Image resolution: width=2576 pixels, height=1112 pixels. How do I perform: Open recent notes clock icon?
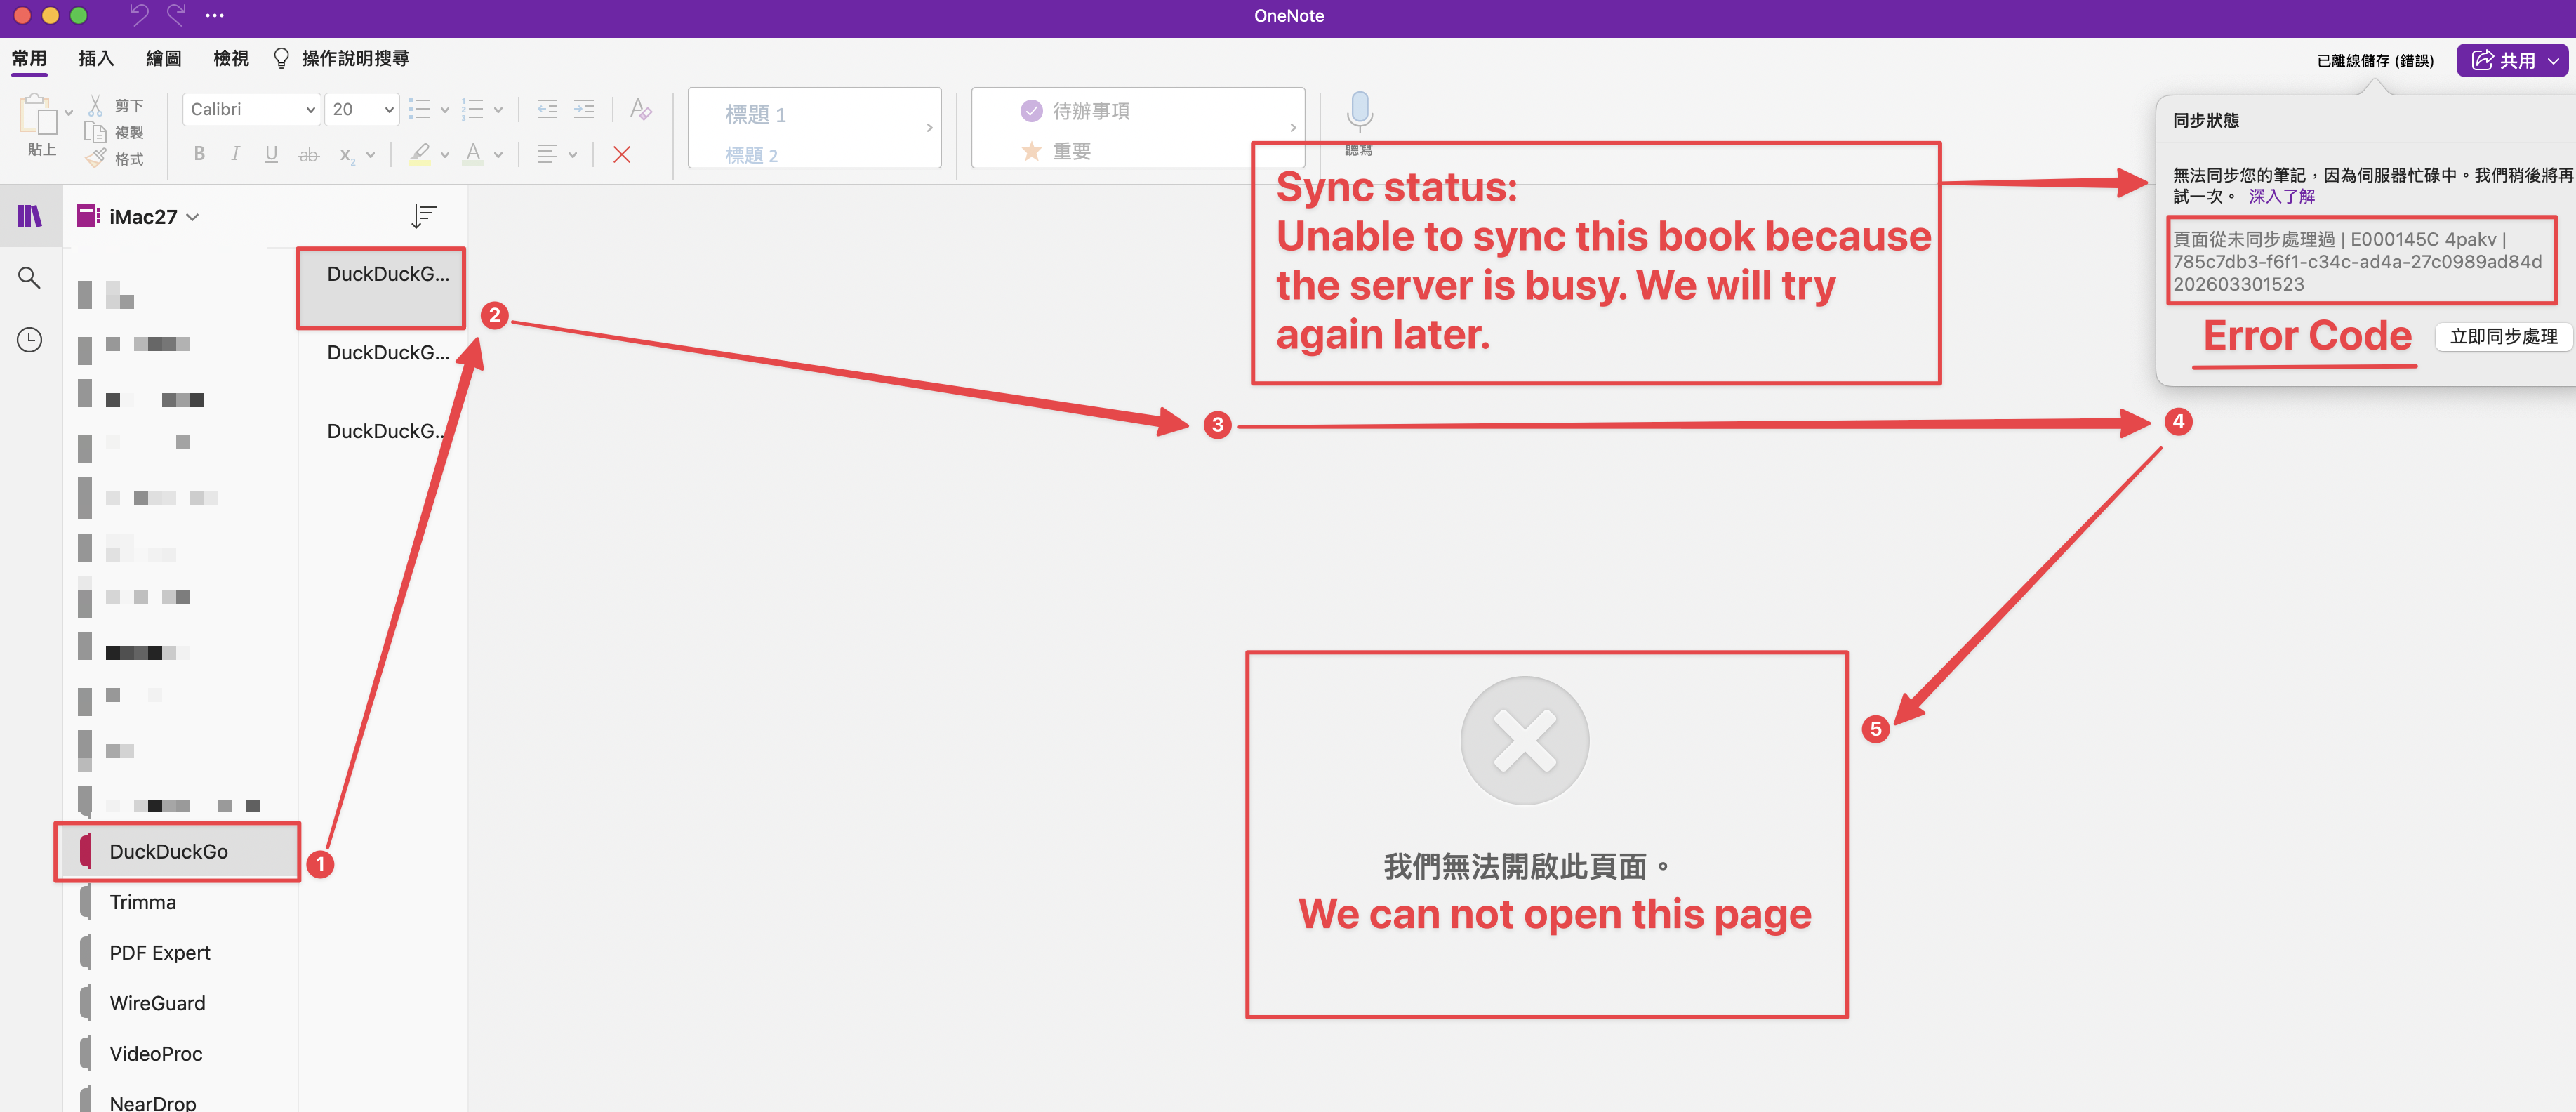pos(29,339)
